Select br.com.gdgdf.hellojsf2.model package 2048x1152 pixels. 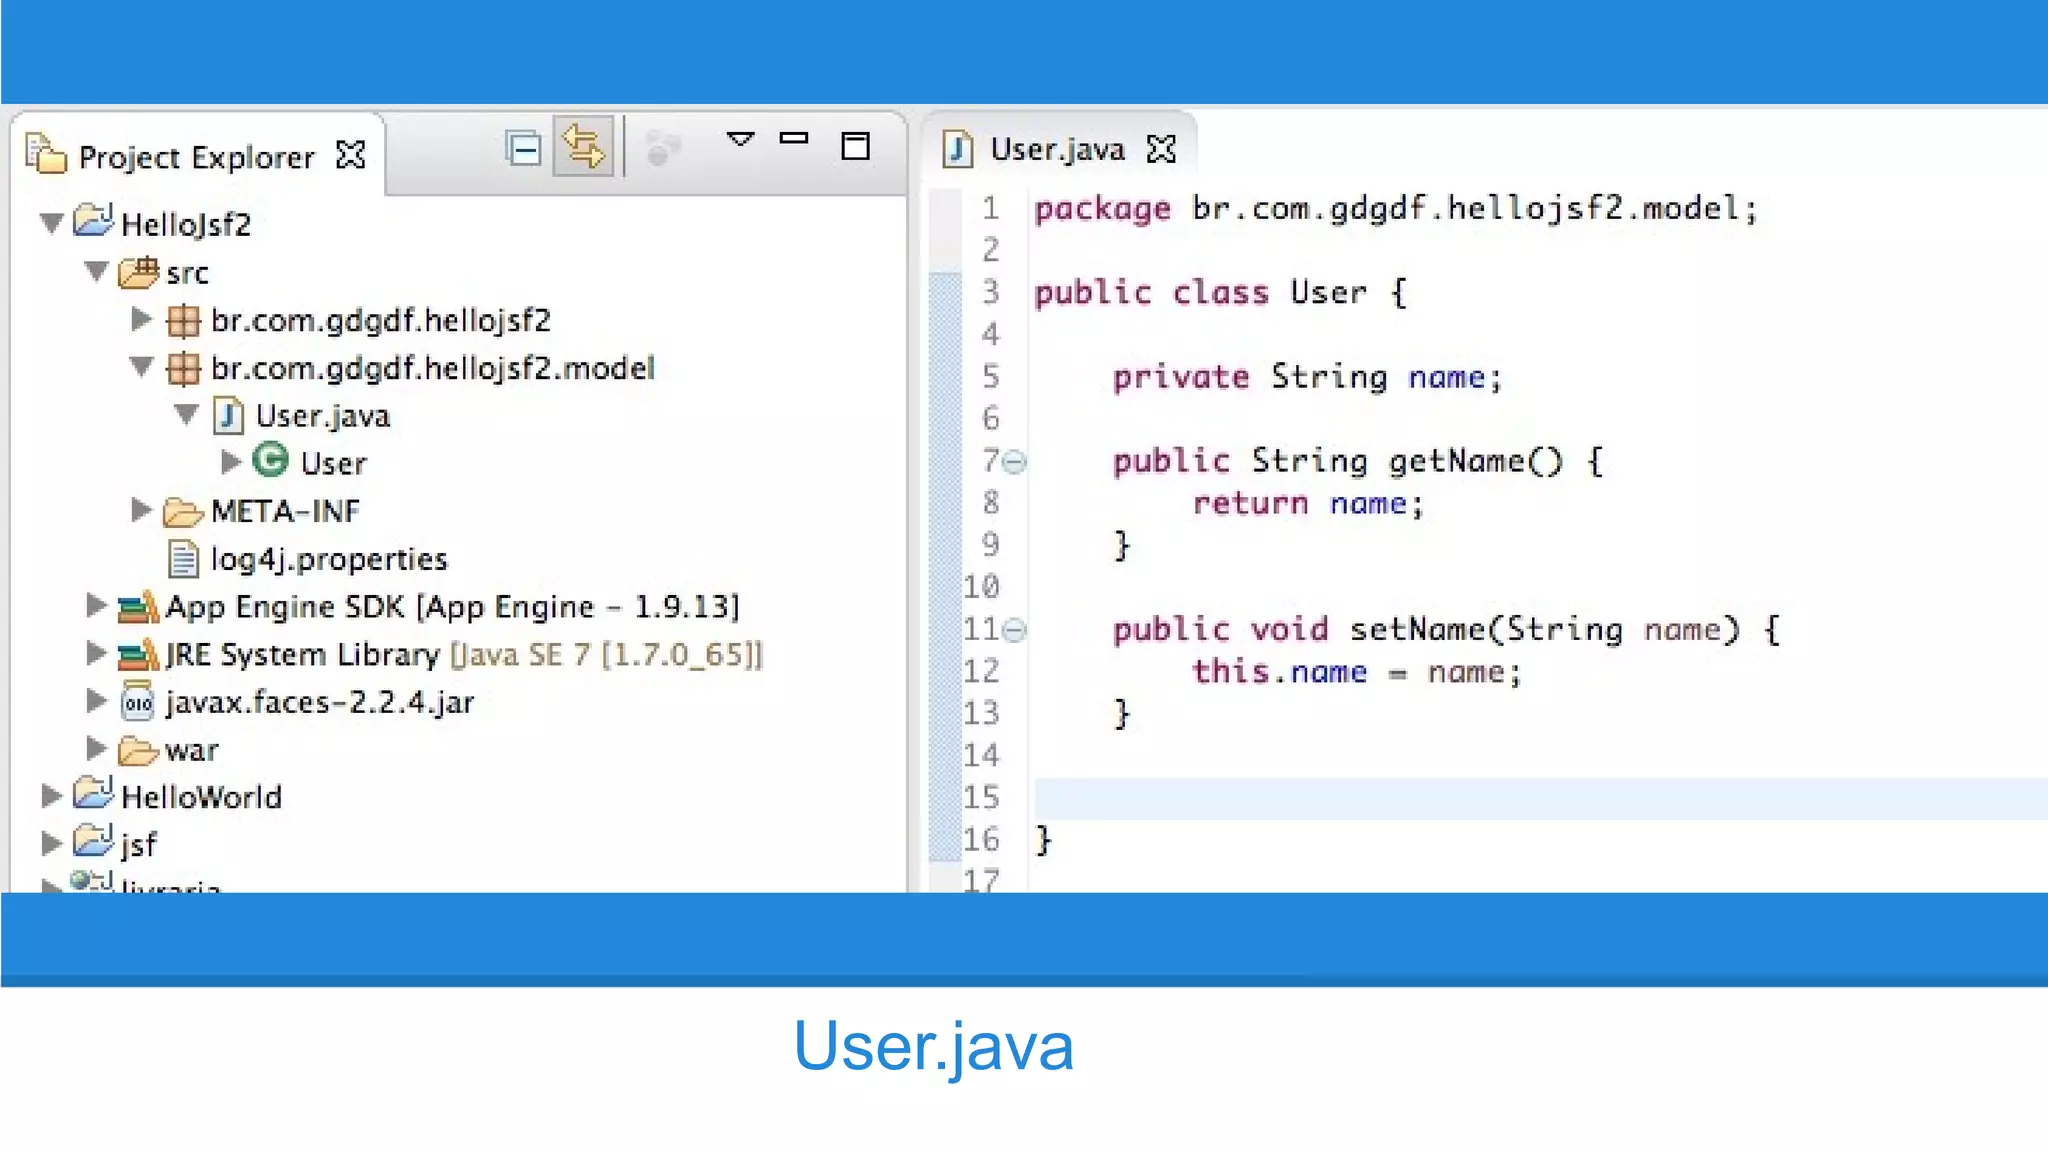coord(433,369)
